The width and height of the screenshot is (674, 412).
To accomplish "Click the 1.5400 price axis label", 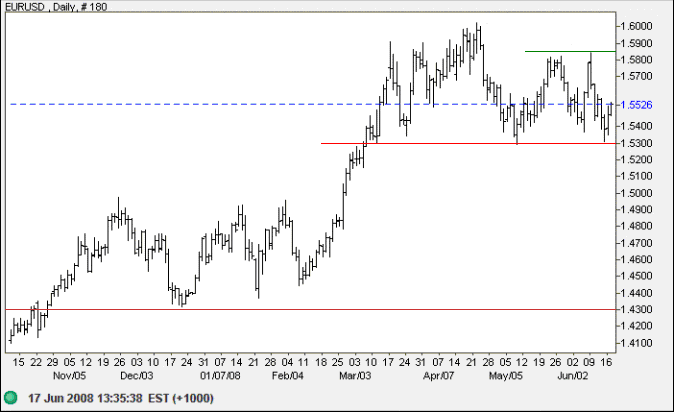I will (x=636, y=126).
